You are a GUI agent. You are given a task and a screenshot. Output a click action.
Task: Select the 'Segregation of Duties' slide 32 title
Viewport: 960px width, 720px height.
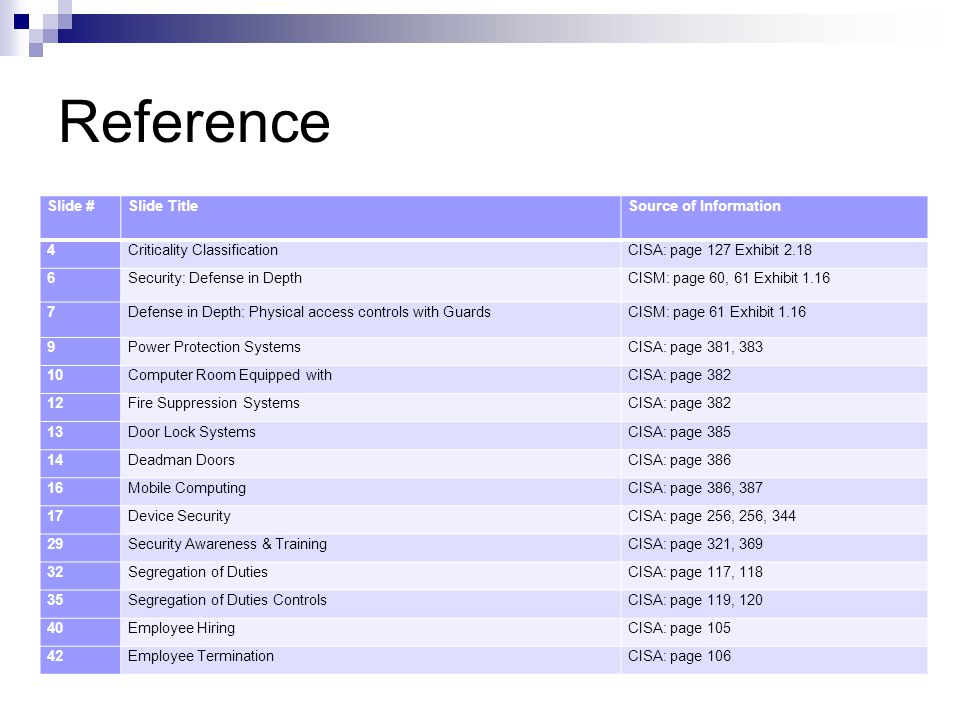(x=370, y=576)
